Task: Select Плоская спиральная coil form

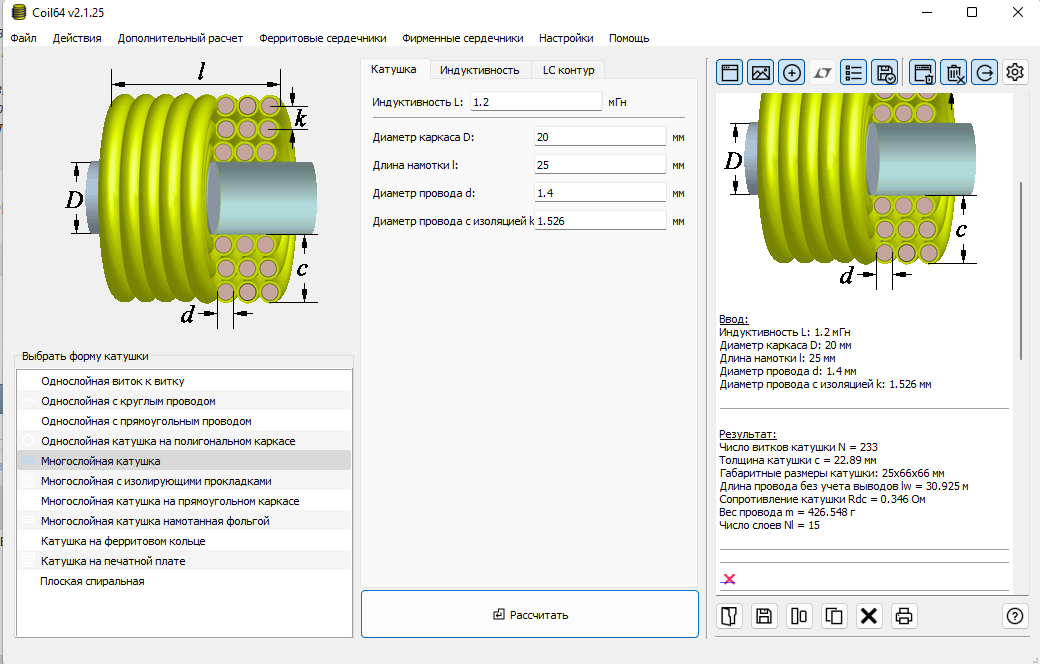Action: [184, 580]
